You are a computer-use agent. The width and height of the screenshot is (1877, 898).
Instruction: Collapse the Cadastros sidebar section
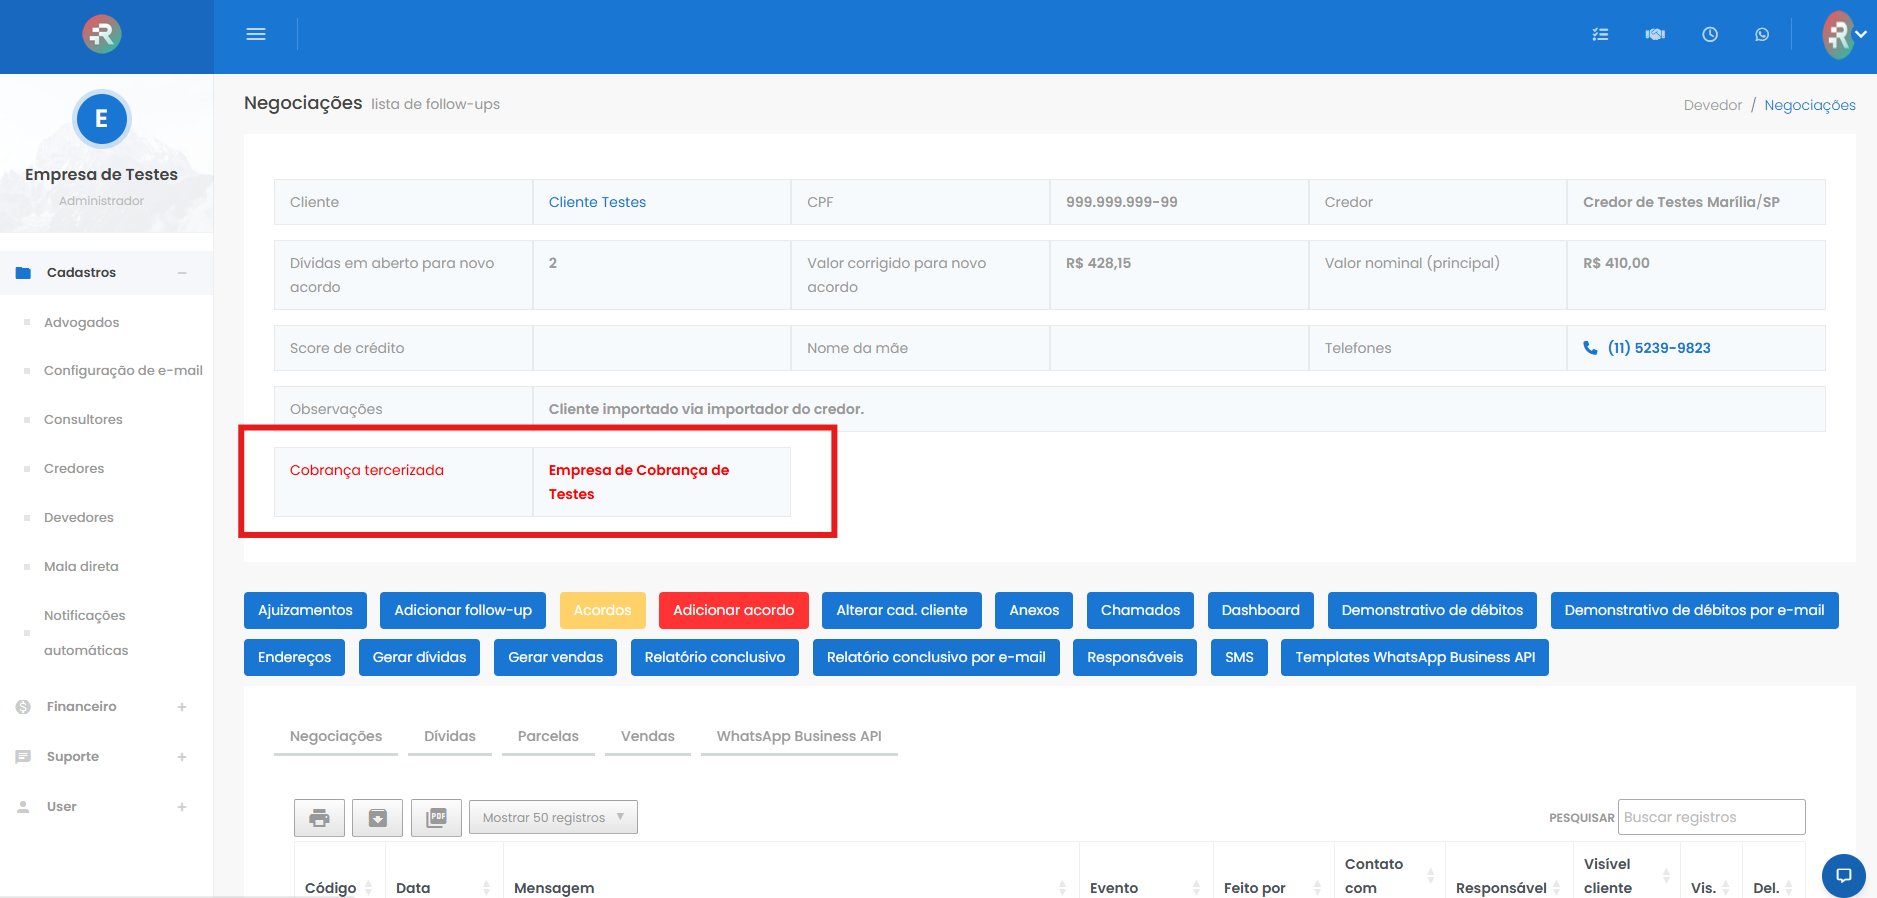tap(182, 273)
